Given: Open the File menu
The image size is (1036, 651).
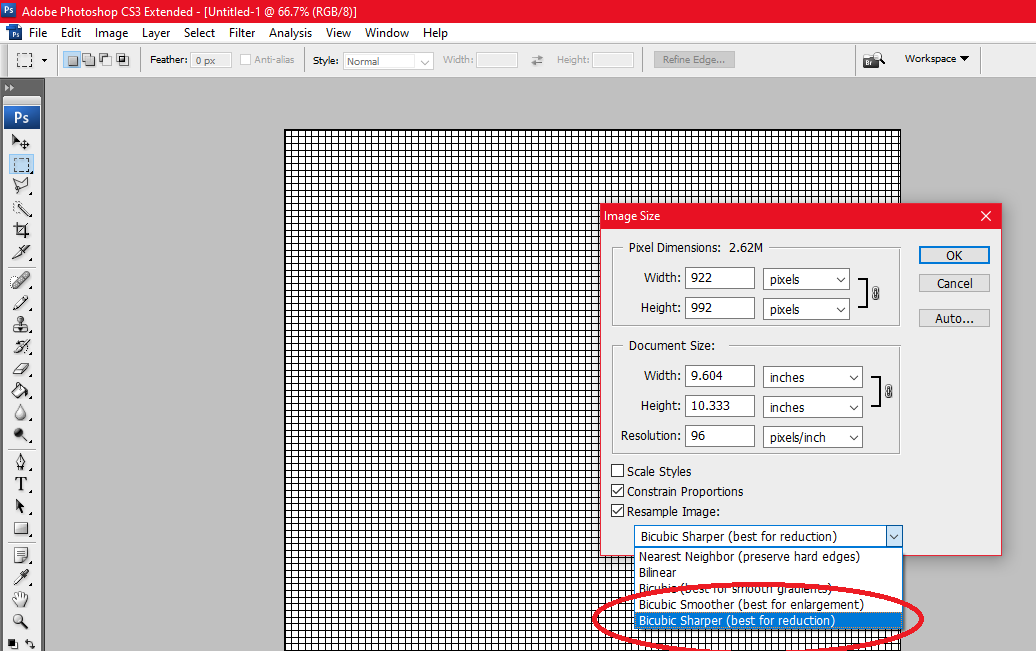Looking at the screenshot, I should pyautogui.click(x=38, y=33).
